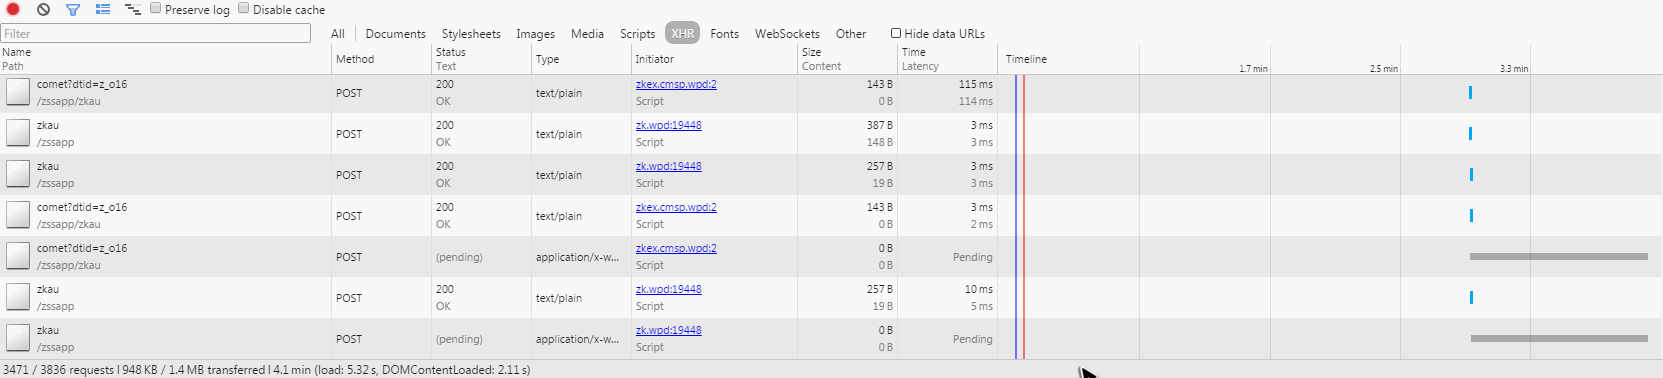Filter requests by Stylesheets

point(471,34)
